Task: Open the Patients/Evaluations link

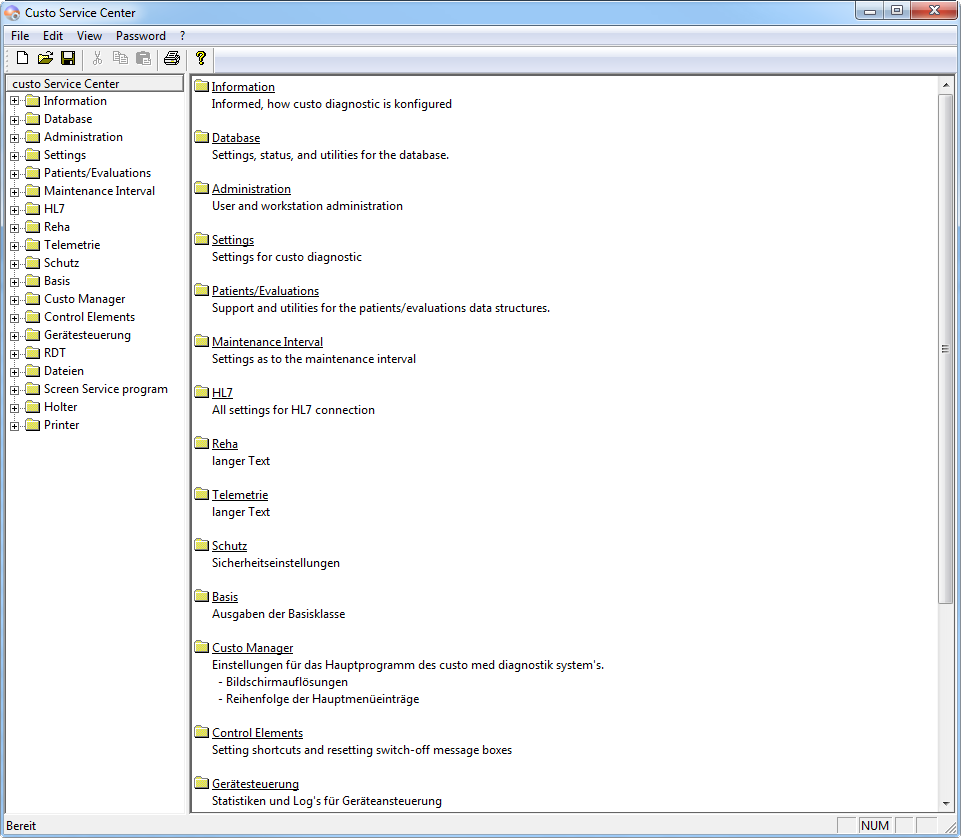Action: [265, 291]
